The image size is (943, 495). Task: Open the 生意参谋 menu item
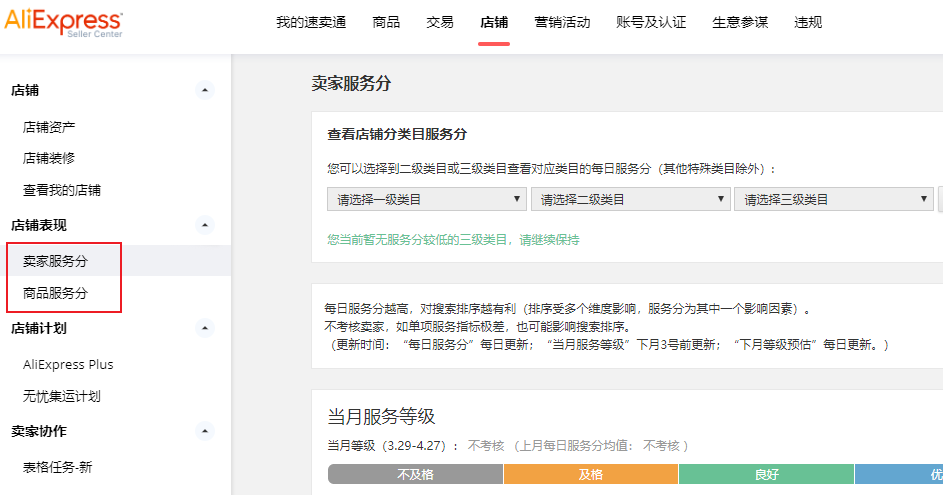(740, 22)
